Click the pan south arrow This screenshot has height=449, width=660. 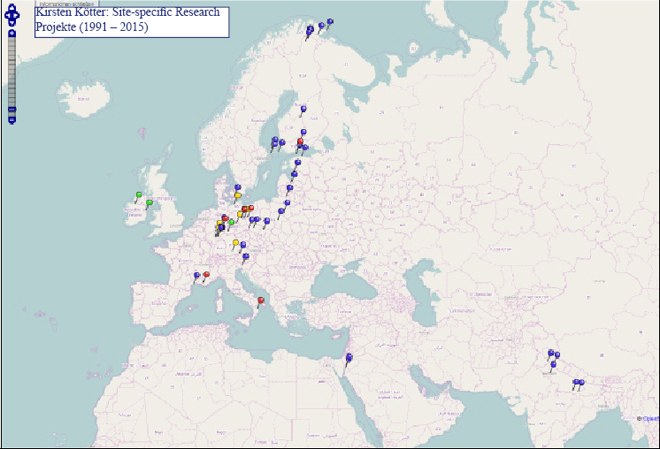pos(12,24)
